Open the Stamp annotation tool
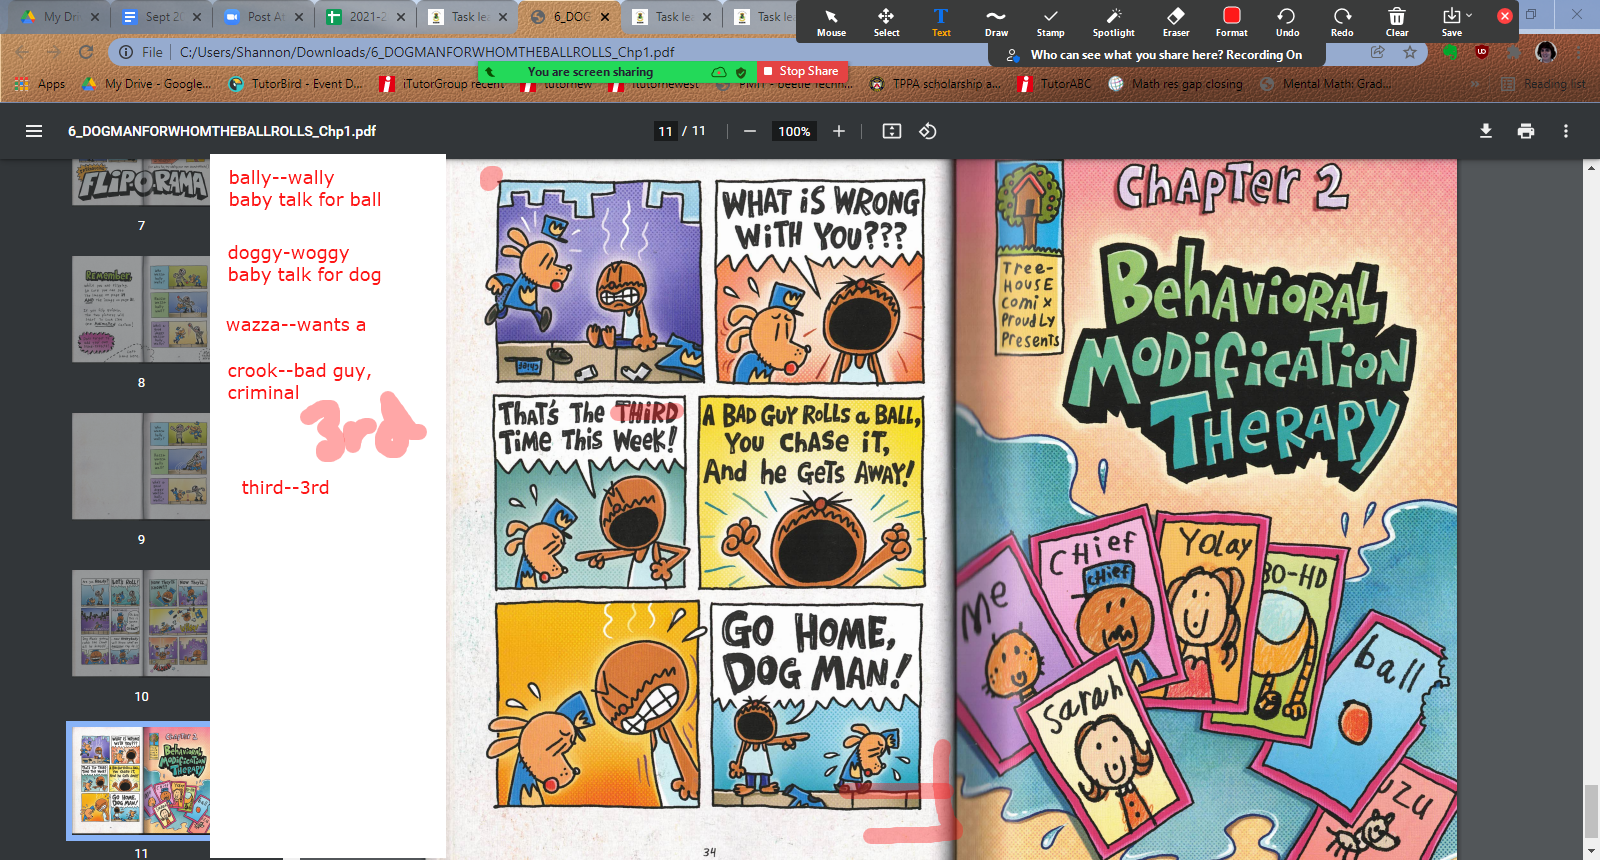 1050,22
